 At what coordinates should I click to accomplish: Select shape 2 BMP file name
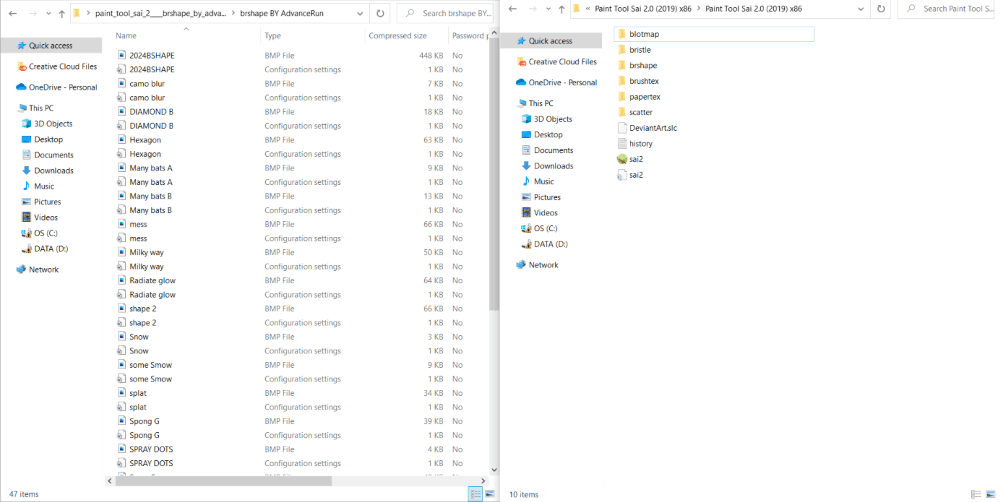(143, 308)
